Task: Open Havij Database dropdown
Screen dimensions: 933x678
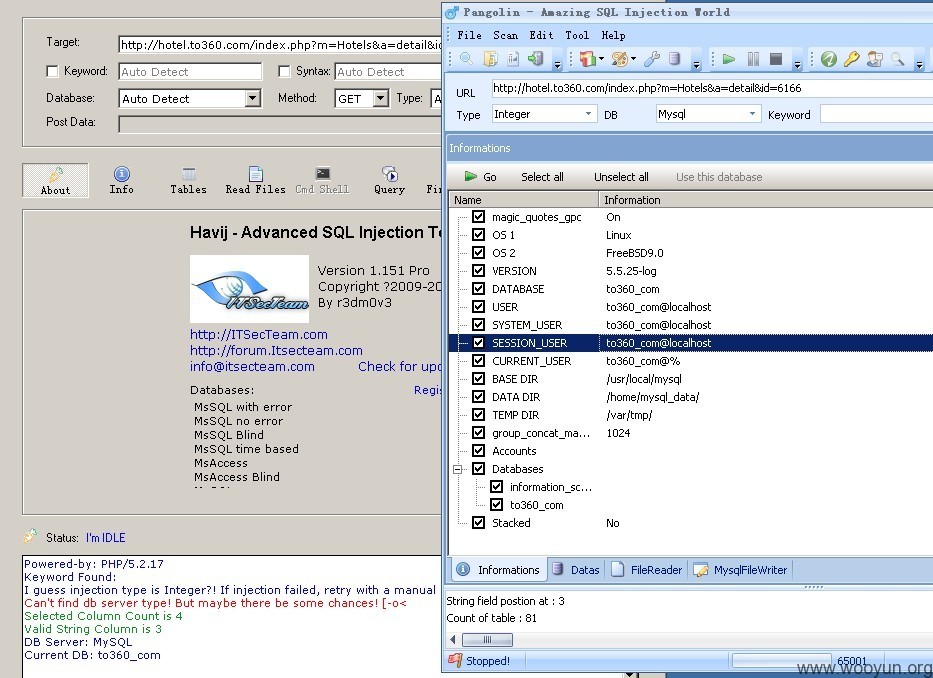Action: [253, 98]
